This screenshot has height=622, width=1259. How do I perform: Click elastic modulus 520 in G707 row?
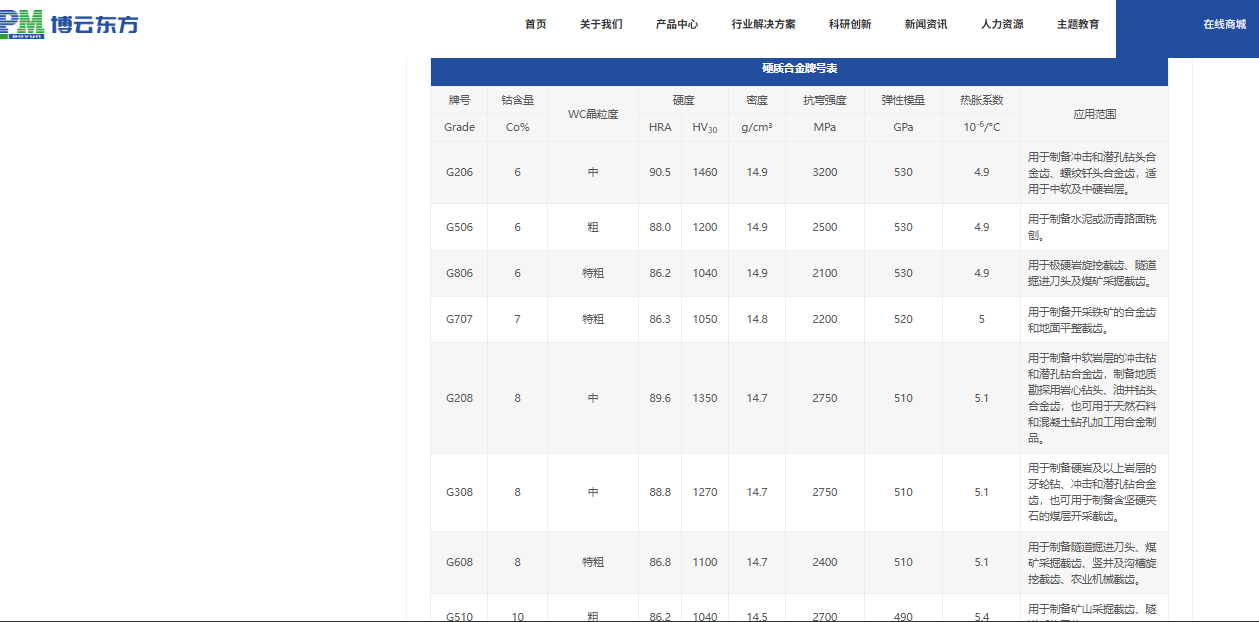(x=903, y=319)
